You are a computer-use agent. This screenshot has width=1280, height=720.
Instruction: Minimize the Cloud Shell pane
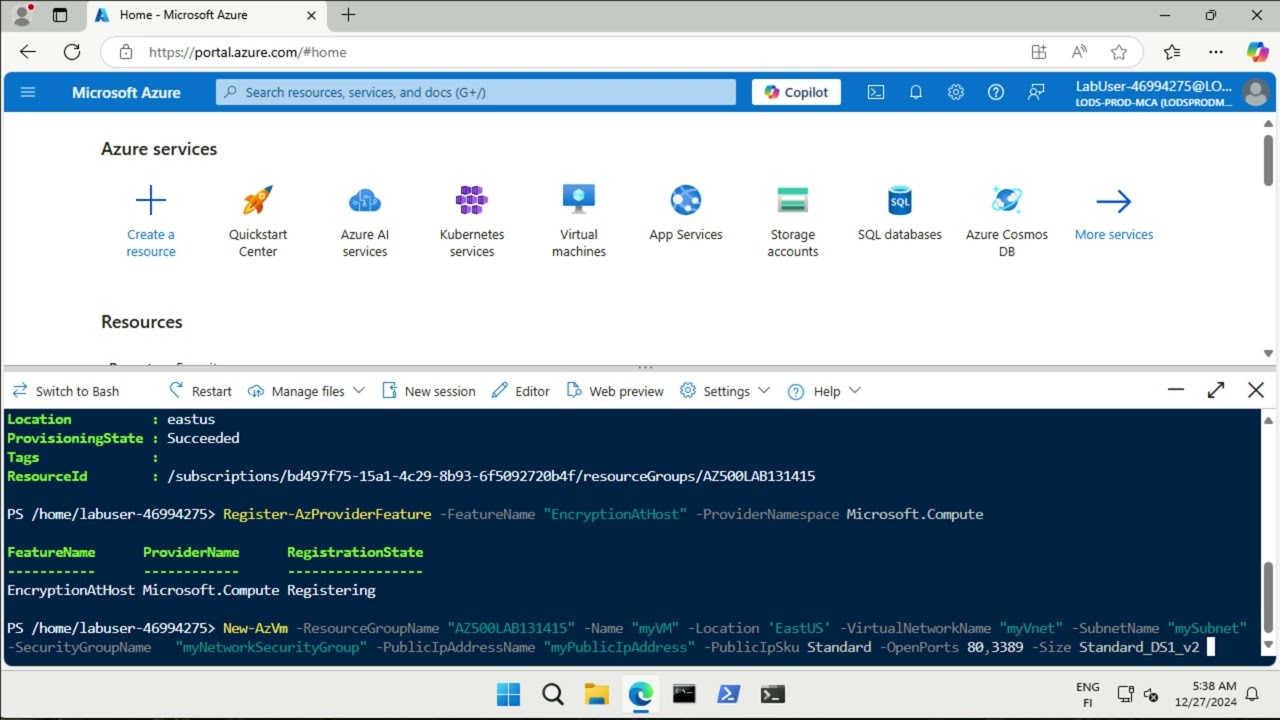pyautogui.click(x=1176, y=391)
